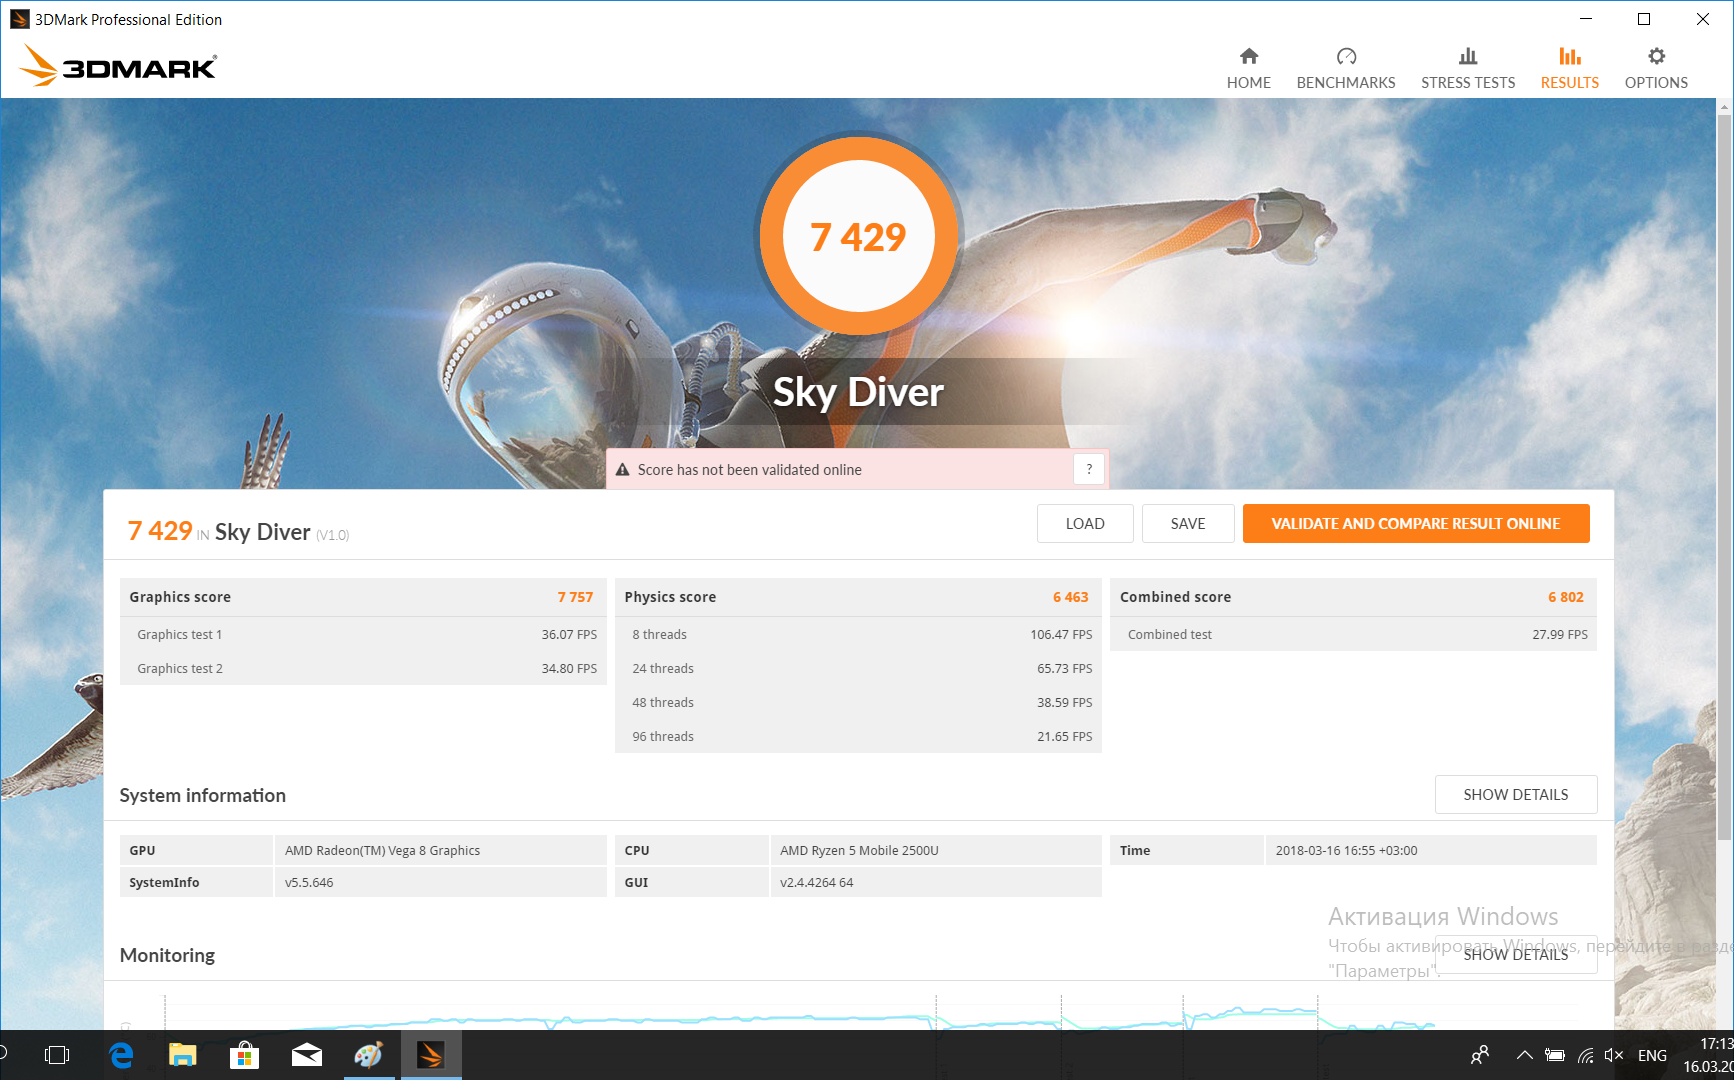Click the Sky Diver title banner
Screen dimensions: 1734x1080
coord(858,392)
